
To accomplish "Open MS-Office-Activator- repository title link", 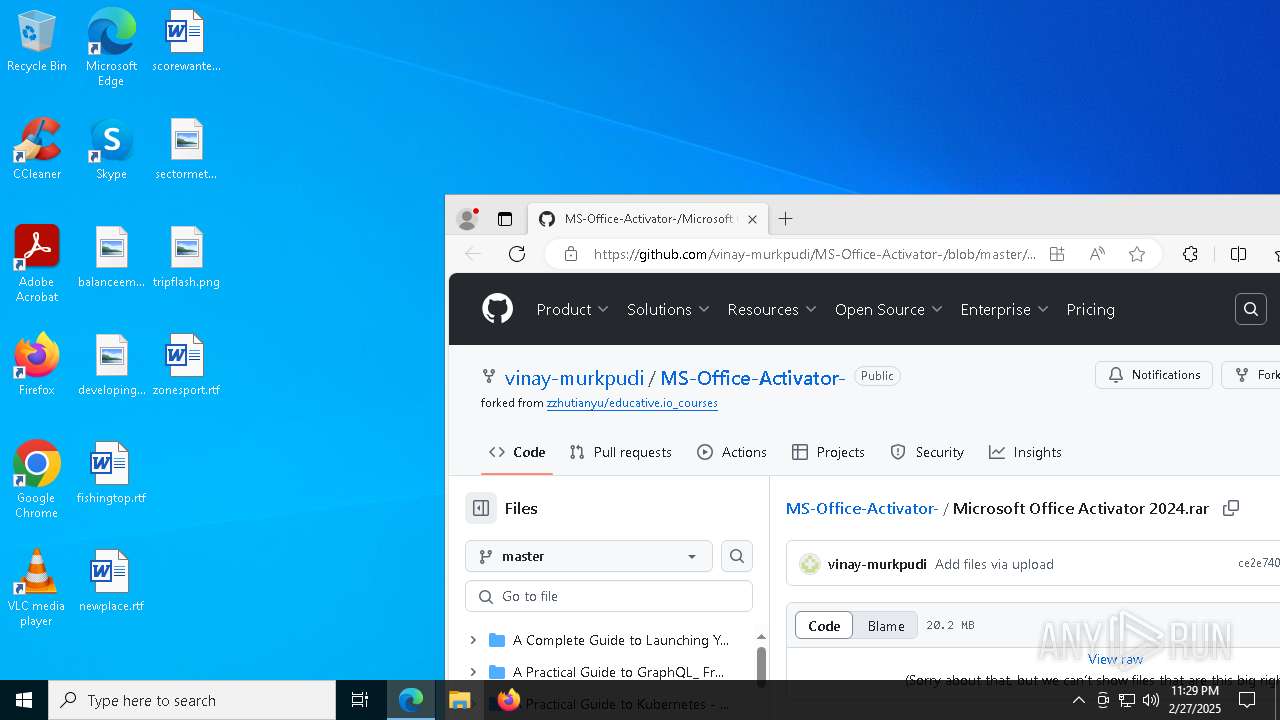I will point(753,378).
